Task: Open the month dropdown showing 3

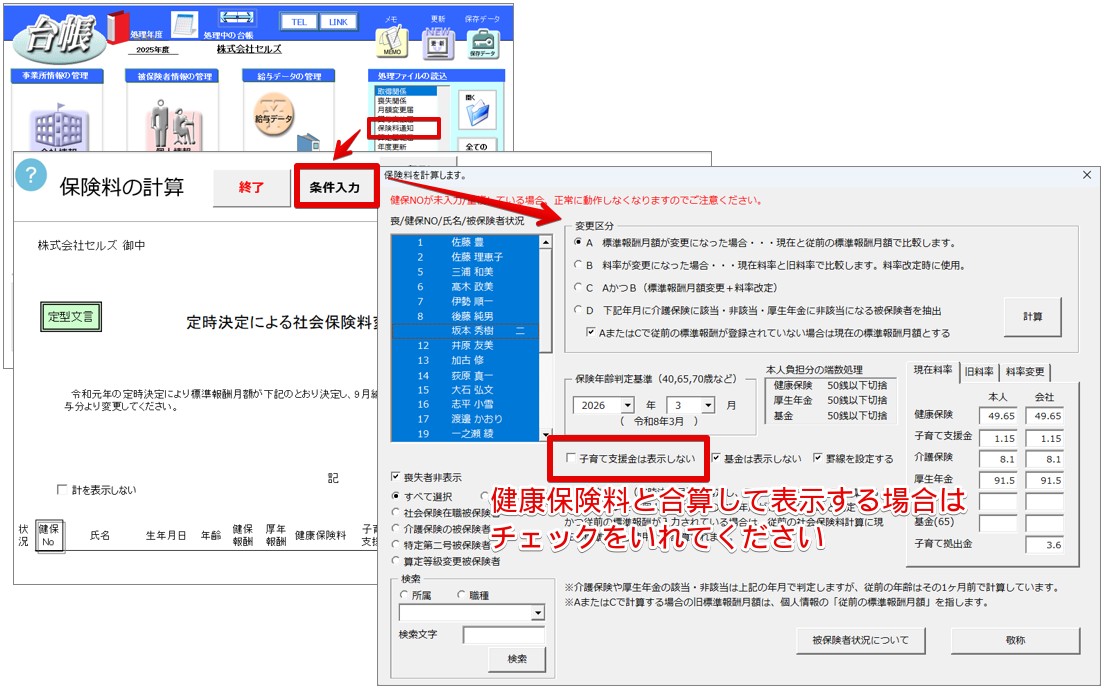Action: pyautogui.click(x=708, y=405)
